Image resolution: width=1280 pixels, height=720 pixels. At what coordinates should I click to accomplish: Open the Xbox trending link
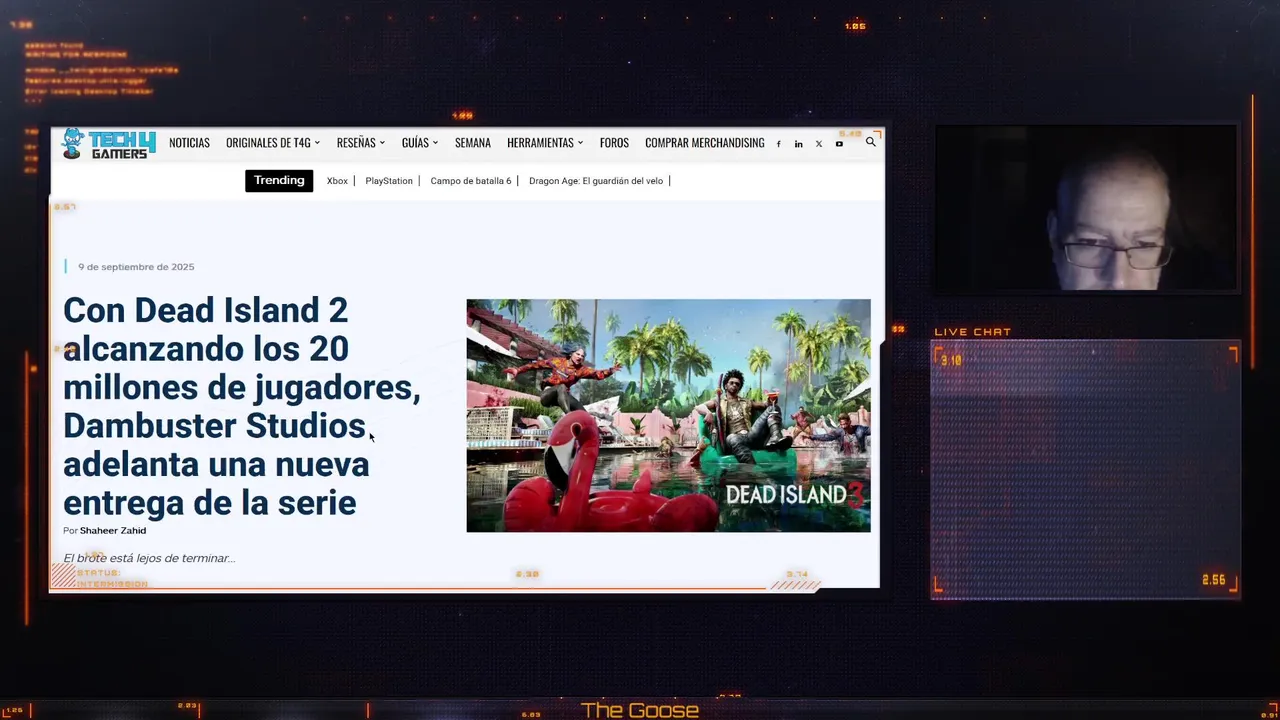click(x=337, y=181)
